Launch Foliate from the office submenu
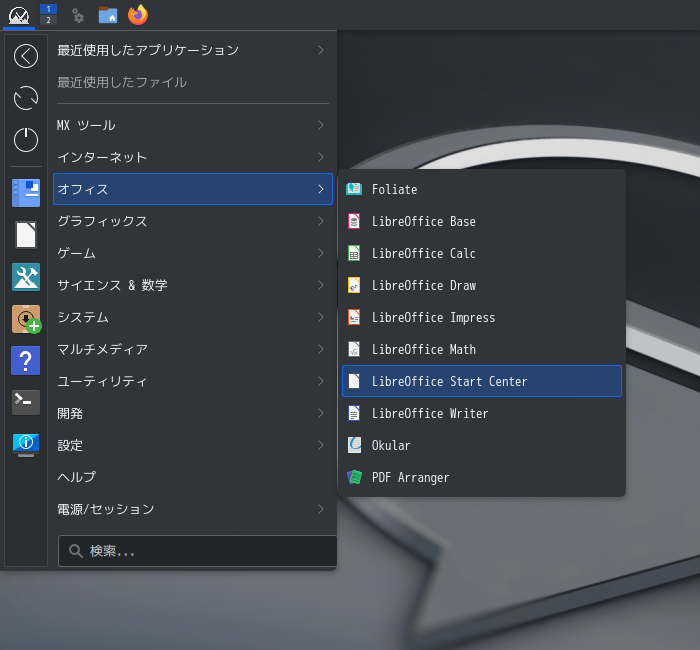Viewport: 700px width, 650px height. 482,189
